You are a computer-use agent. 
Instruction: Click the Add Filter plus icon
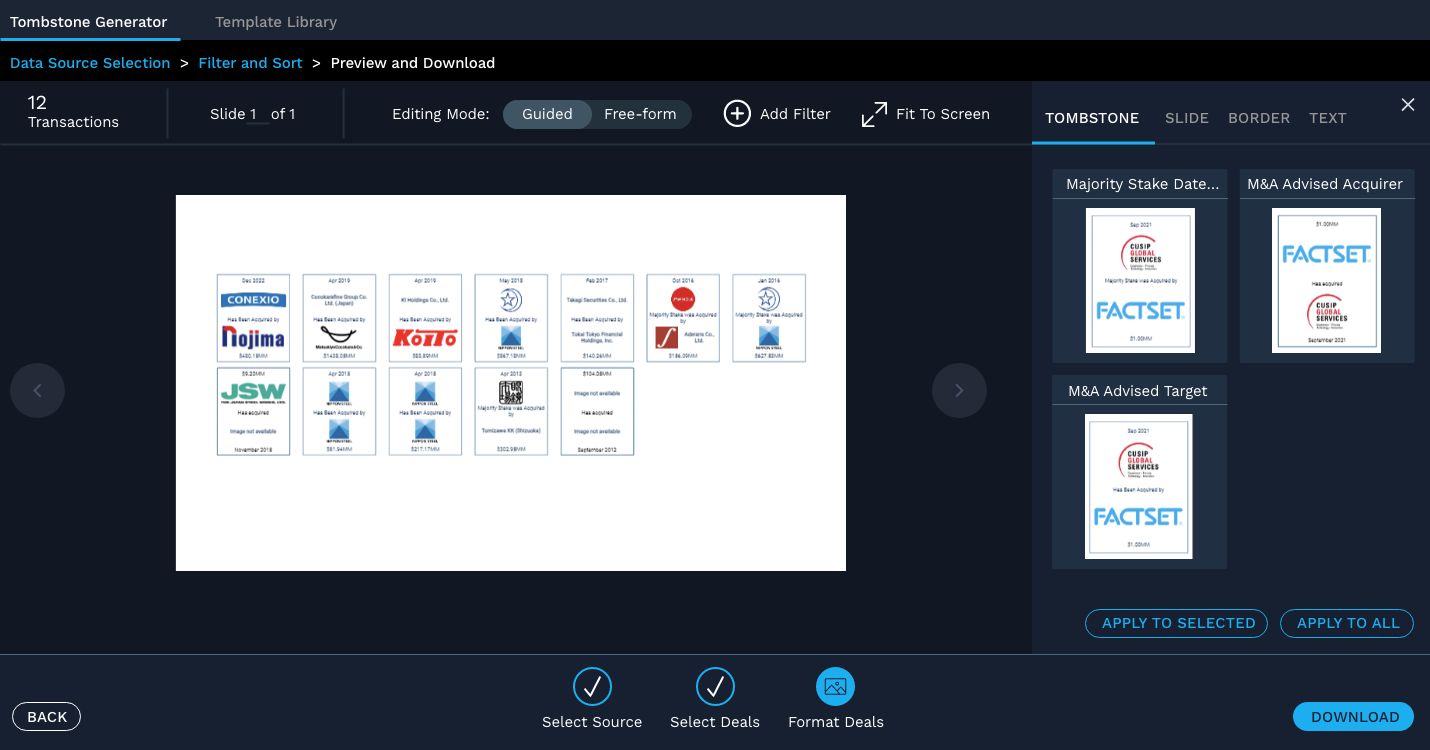click(737, 113)
